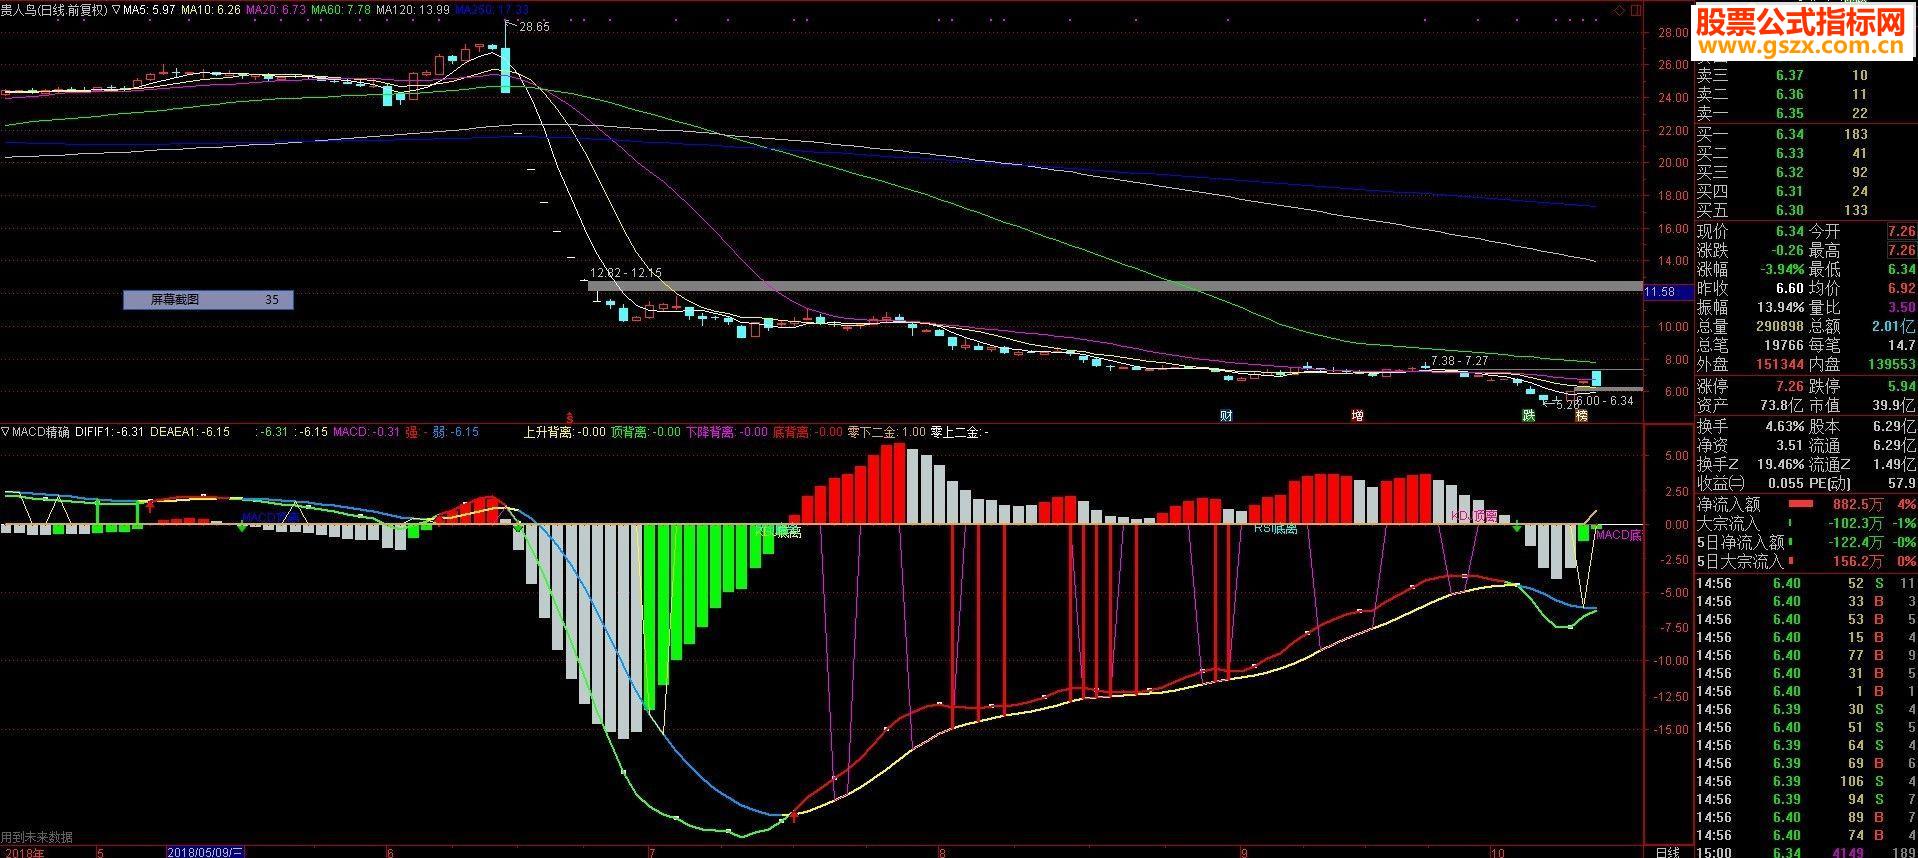Click the MACD底 signal label
Viewport: 1918px width, 858px height.
(x=1618, y=535)
